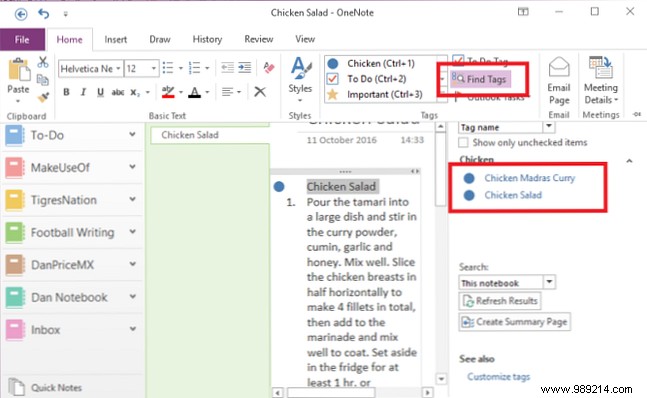
Task: Click Create Summary Page button
Action: [515, 322]
